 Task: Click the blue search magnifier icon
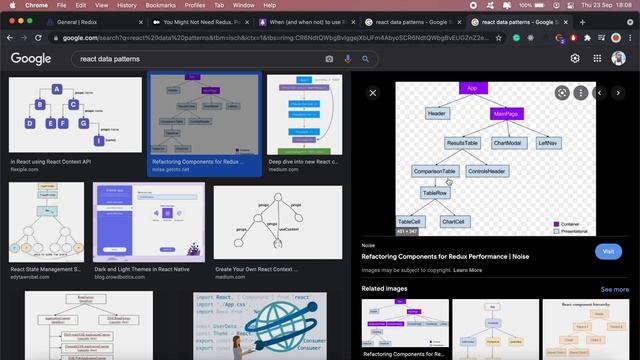coord(365,59)
